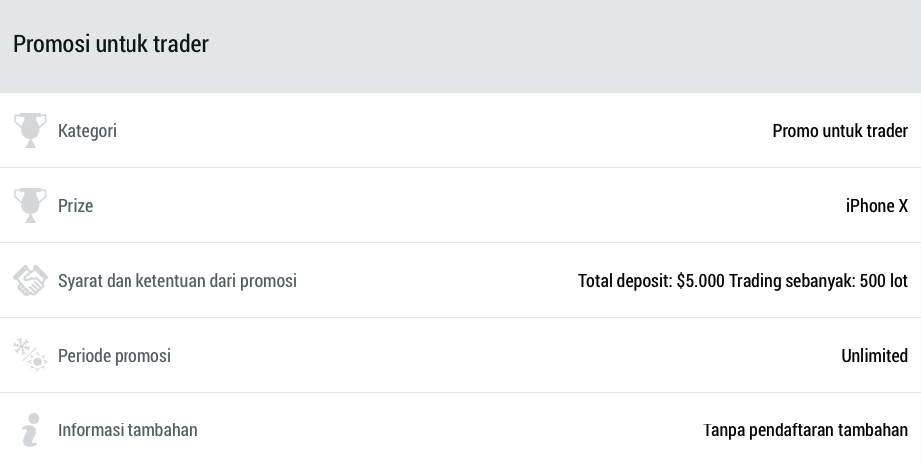921x465 pixels.
Task: Click the word 'trader' in the heading
Action: (180, 44)
